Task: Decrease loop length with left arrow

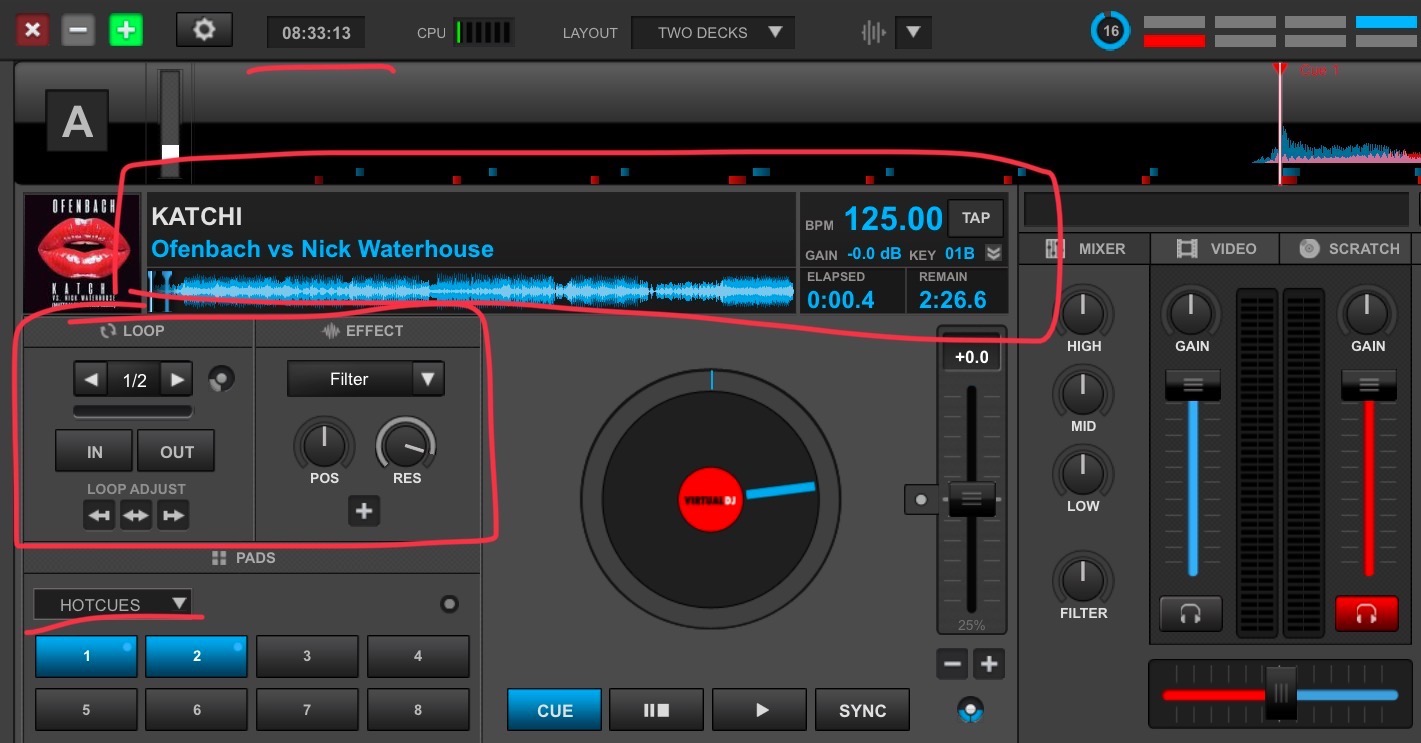Action: (91, 379)
